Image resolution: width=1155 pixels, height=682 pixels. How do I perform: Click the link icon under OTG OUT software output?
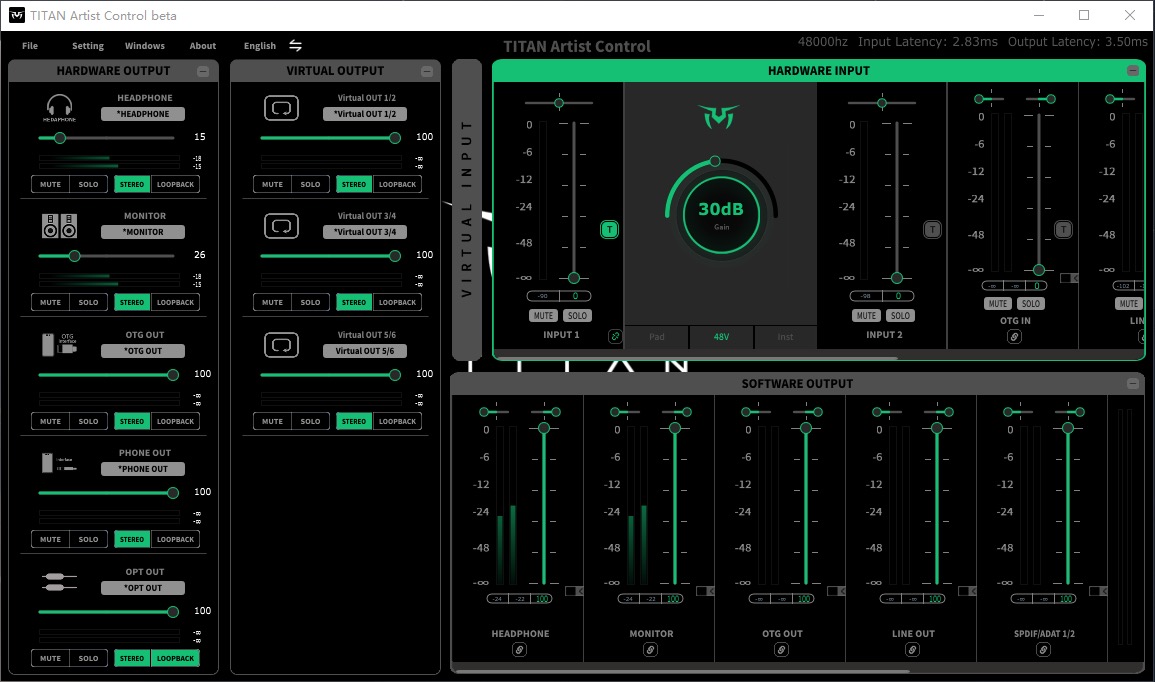pos(782,650)
